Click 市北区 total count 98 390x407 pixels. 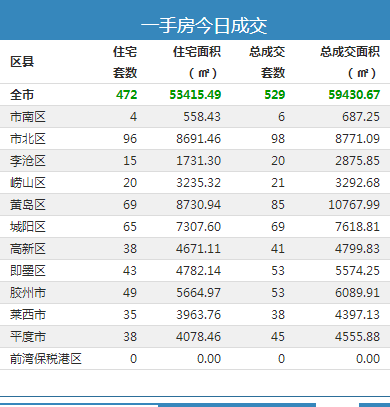pos(278,139)
